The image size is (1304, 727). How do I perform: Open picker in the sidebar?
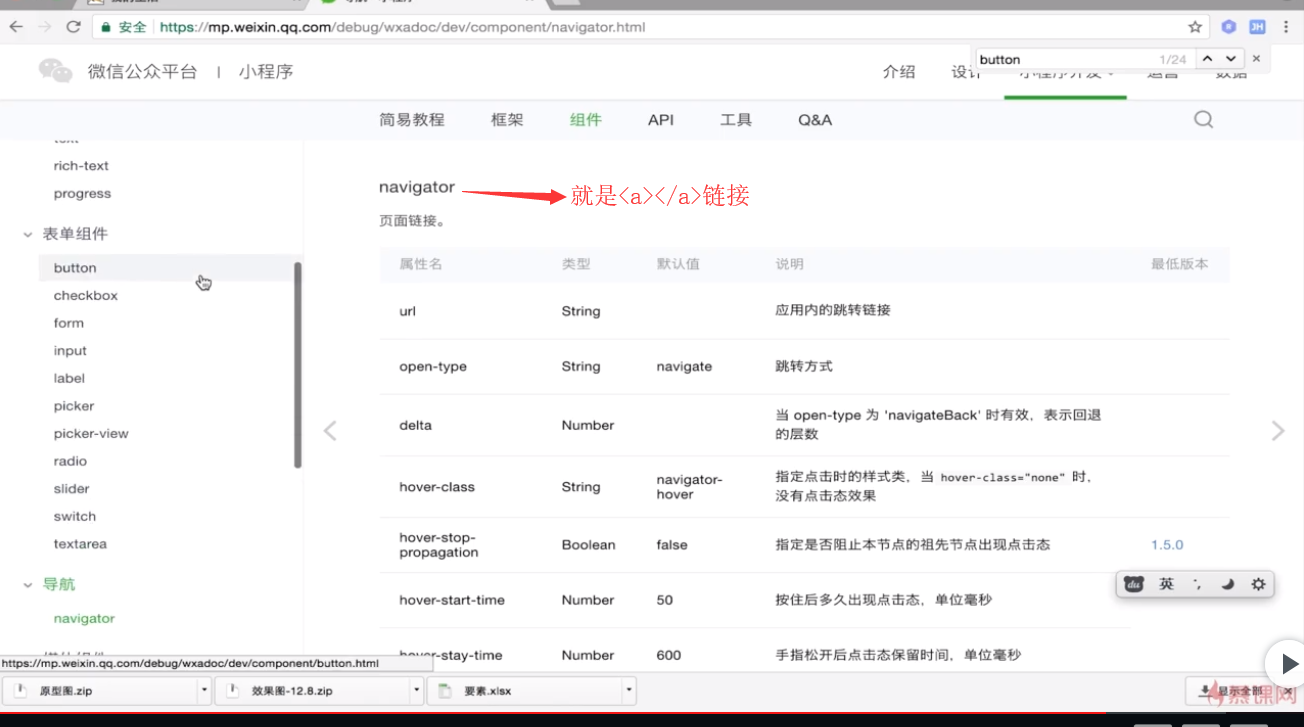point(74,406)
